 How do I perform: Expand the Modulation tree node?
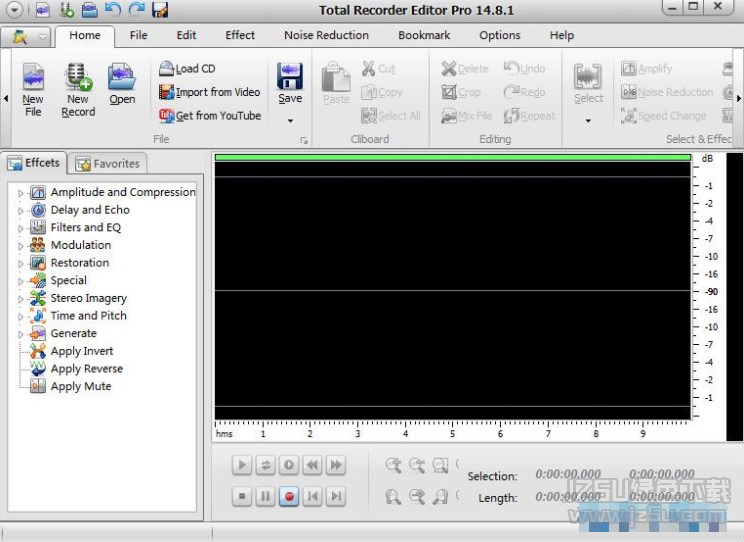pos(20,246)
